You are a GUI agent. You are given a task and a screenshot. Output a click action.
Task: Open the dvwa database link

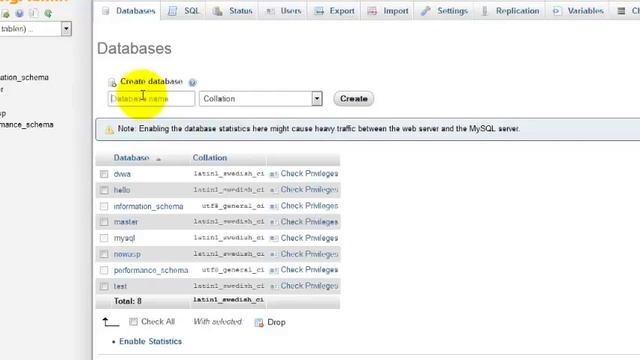[x=122, y=174]
